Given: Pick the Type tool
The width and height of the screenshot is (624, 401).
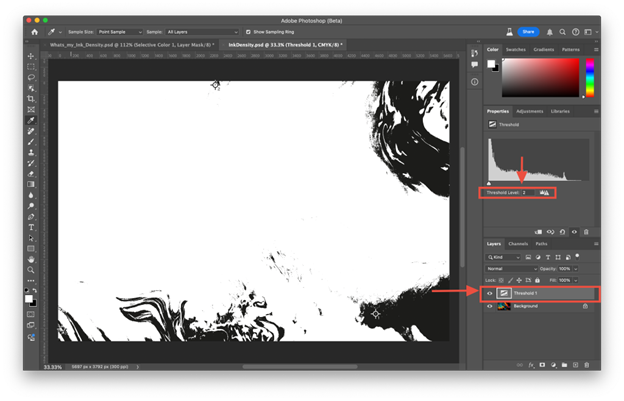Looking at the screenshot, I should point(31,227).
